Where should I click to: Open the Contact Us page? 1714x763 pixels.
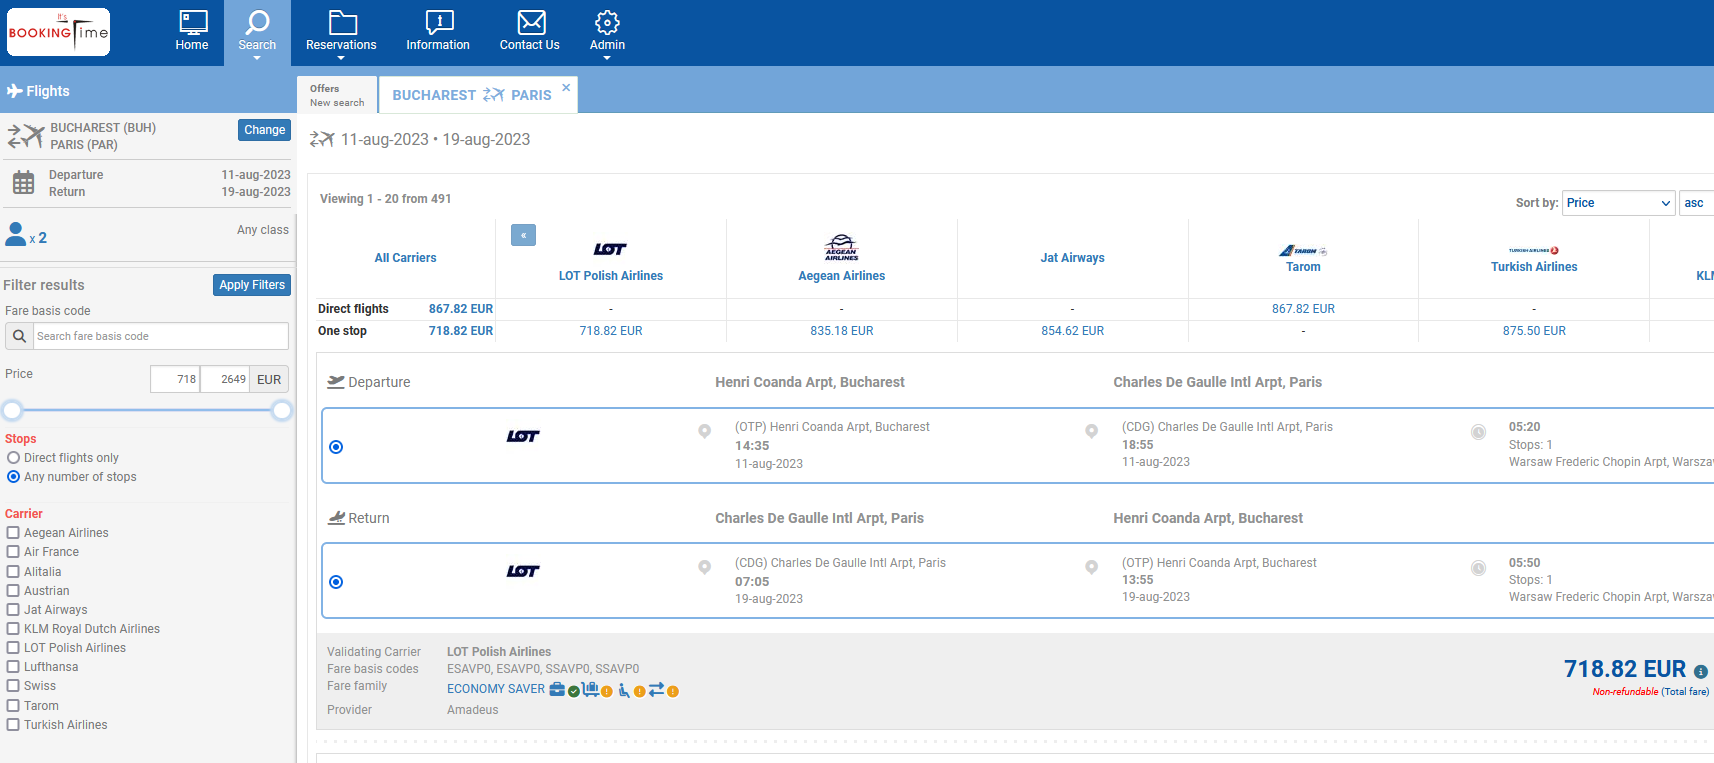[x=530, y=32]
